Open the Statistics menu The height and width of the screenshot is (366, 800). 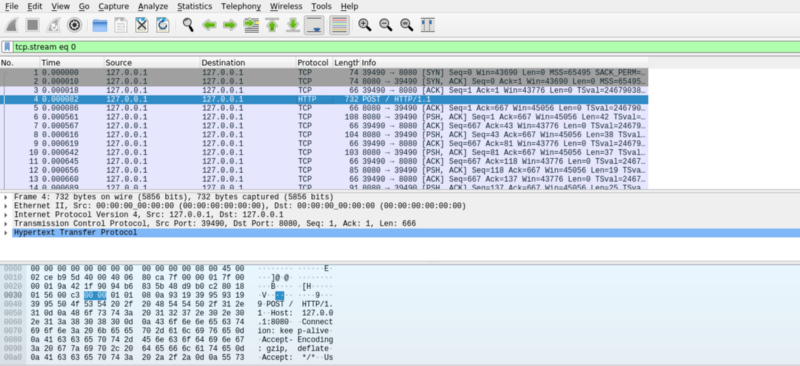tap(195, 7)
